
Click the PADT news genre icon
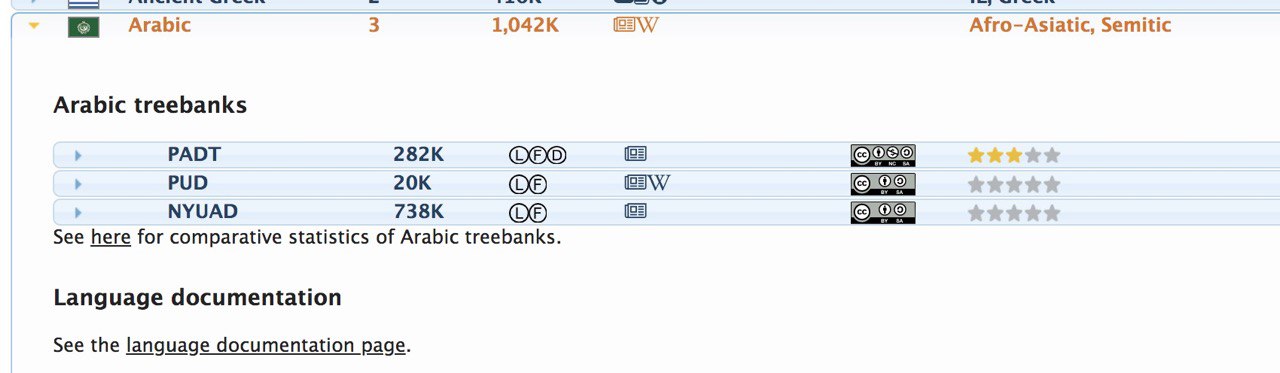tap(635, 154)
